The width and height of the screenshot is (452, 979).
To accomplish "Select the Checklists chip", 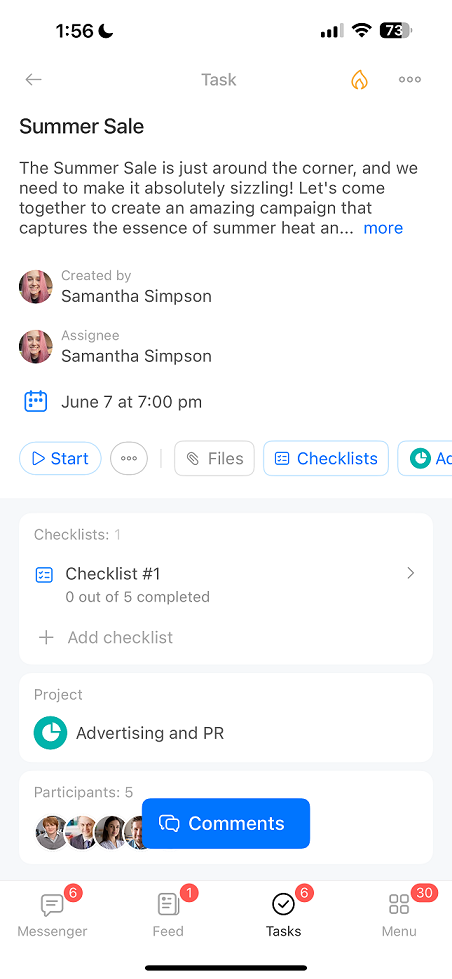I will (326, 458).
